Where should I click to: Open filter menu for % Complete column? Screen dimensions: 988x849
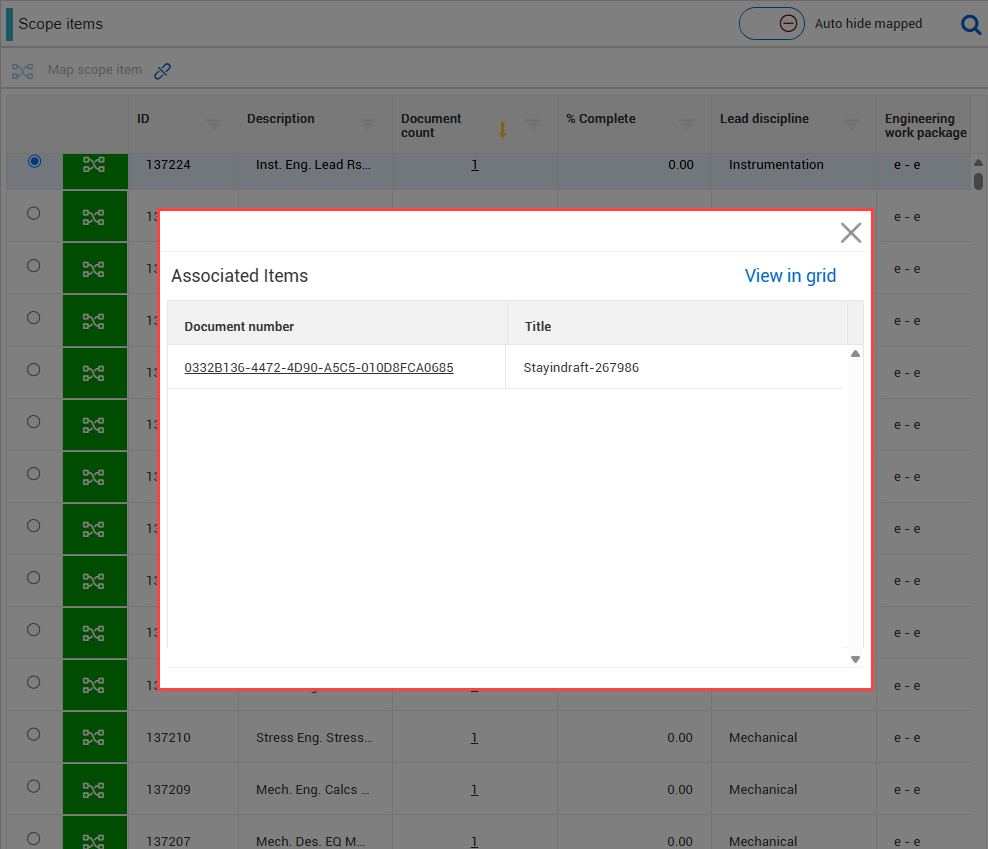point(686,125)
